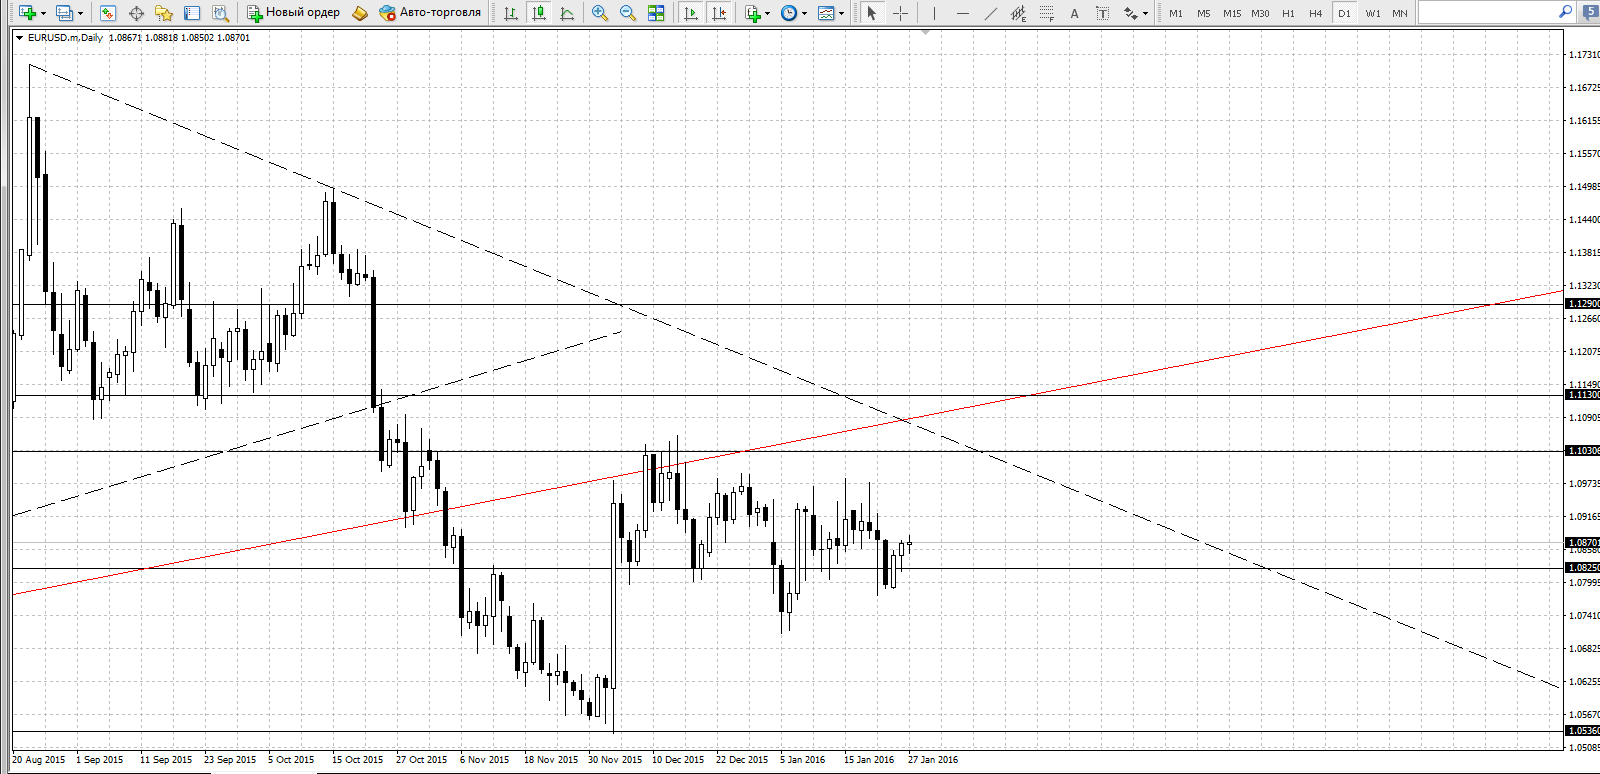Choose the Equidistant Channel tool
The height and width of the screenshot is (774, 1600).
[1018, 13]
